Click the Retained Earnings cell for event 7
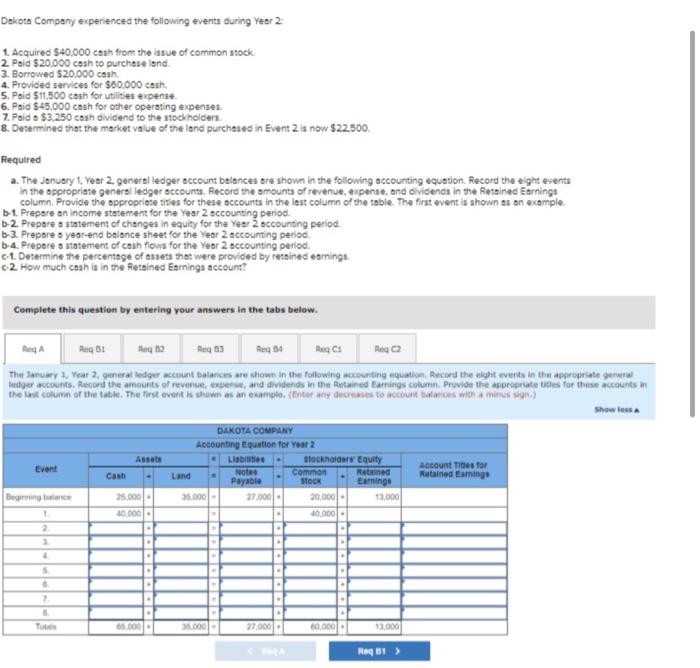700x668 pixels. pos(374,599)
